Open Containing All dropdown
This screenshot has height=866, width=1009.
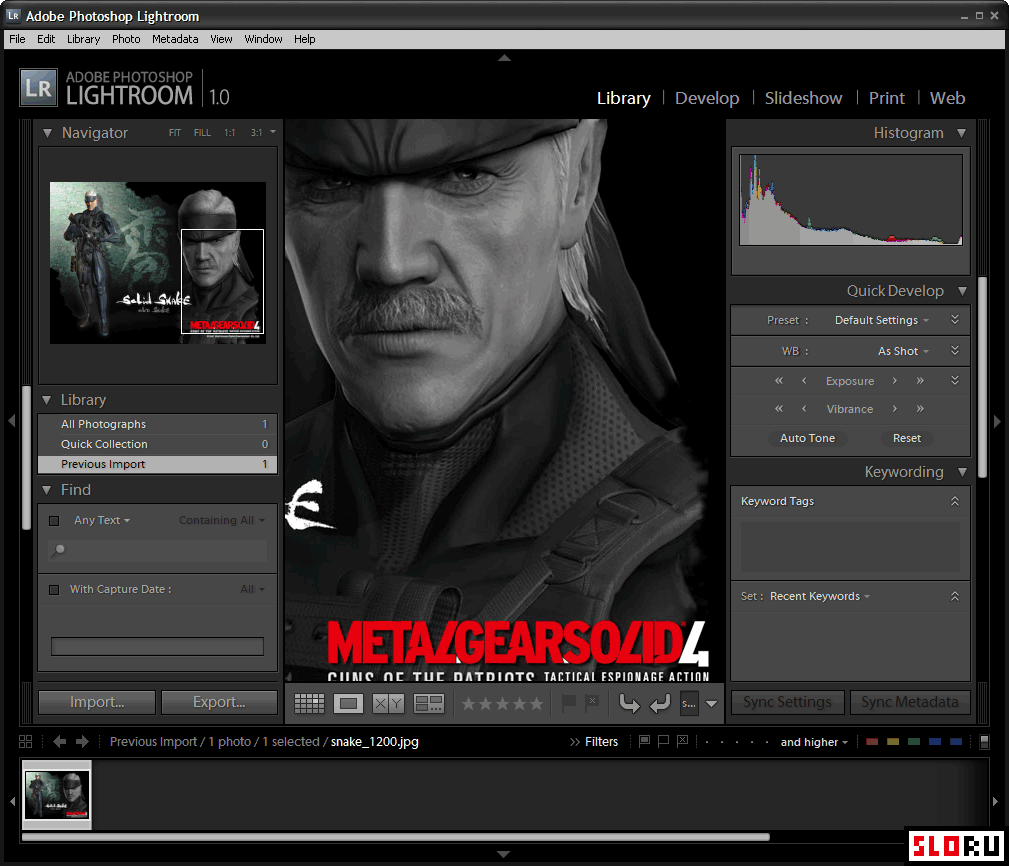221,520
